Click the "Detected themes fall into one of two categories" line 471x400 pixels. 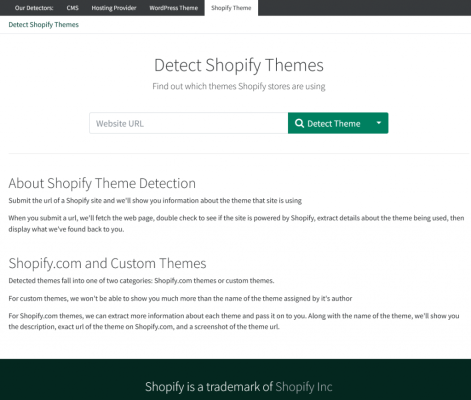[x=141, y=281]
